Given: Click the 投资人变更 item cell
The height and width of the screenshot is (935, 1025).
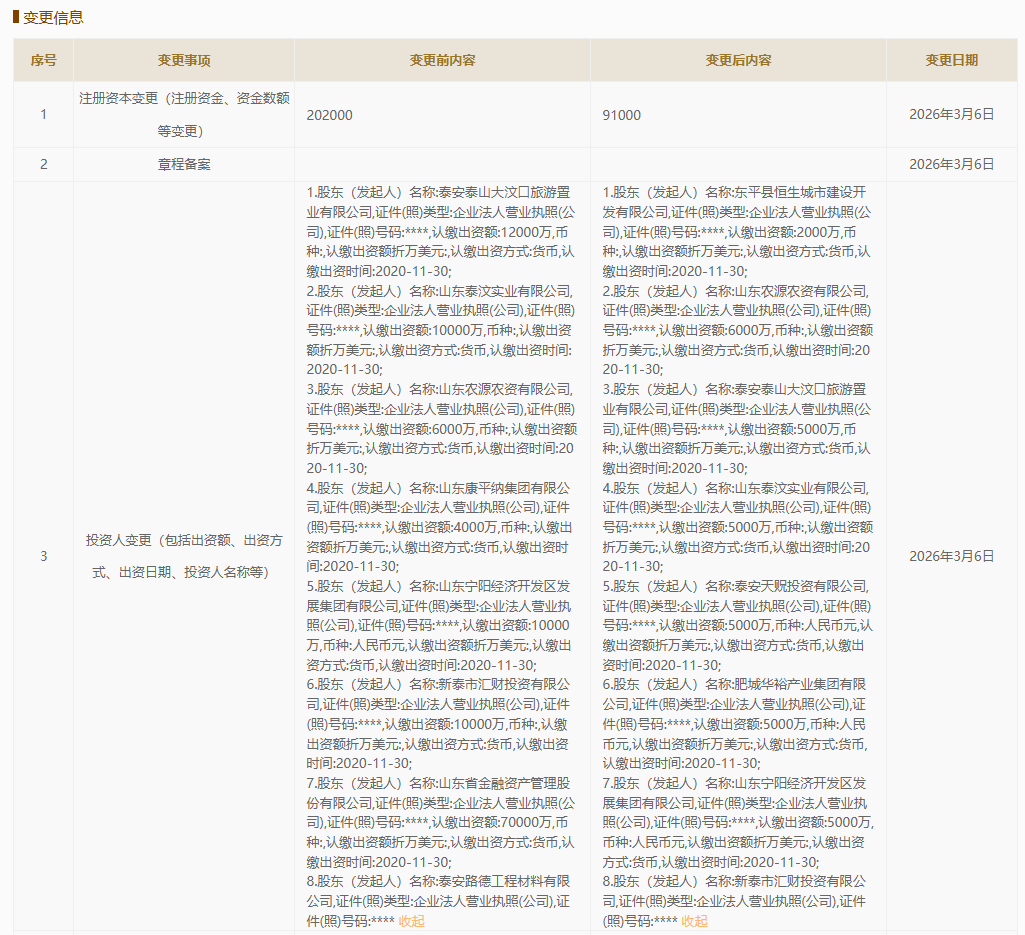Looking at the screenshot, I should (x=184, y=556).
